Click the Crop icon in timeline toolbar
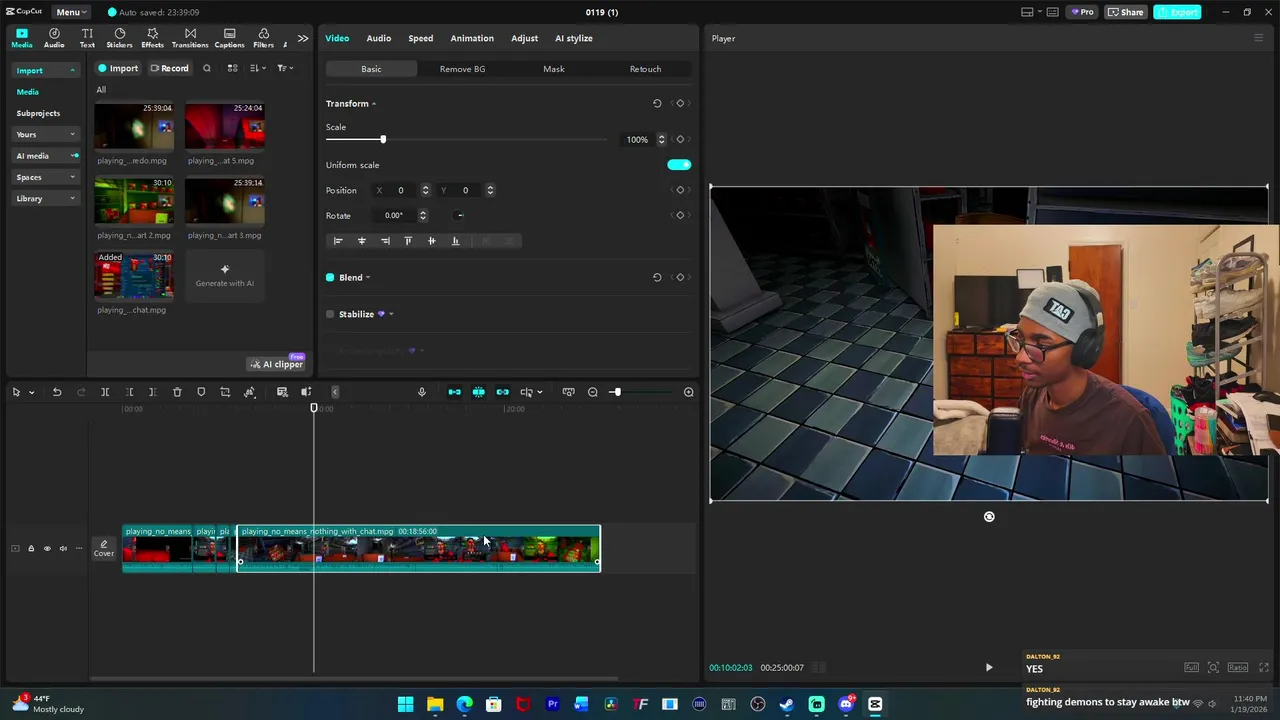The image size is (1280, 720). click(225, 392)
